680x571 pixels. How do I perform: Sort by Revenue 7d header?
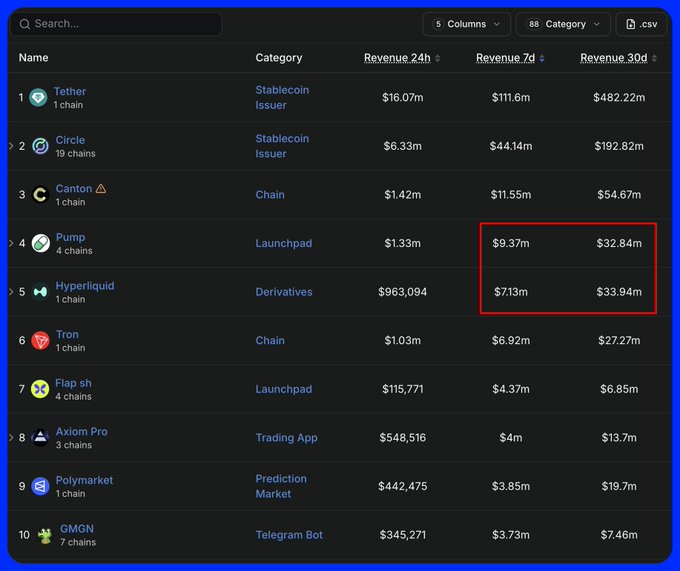505,58
